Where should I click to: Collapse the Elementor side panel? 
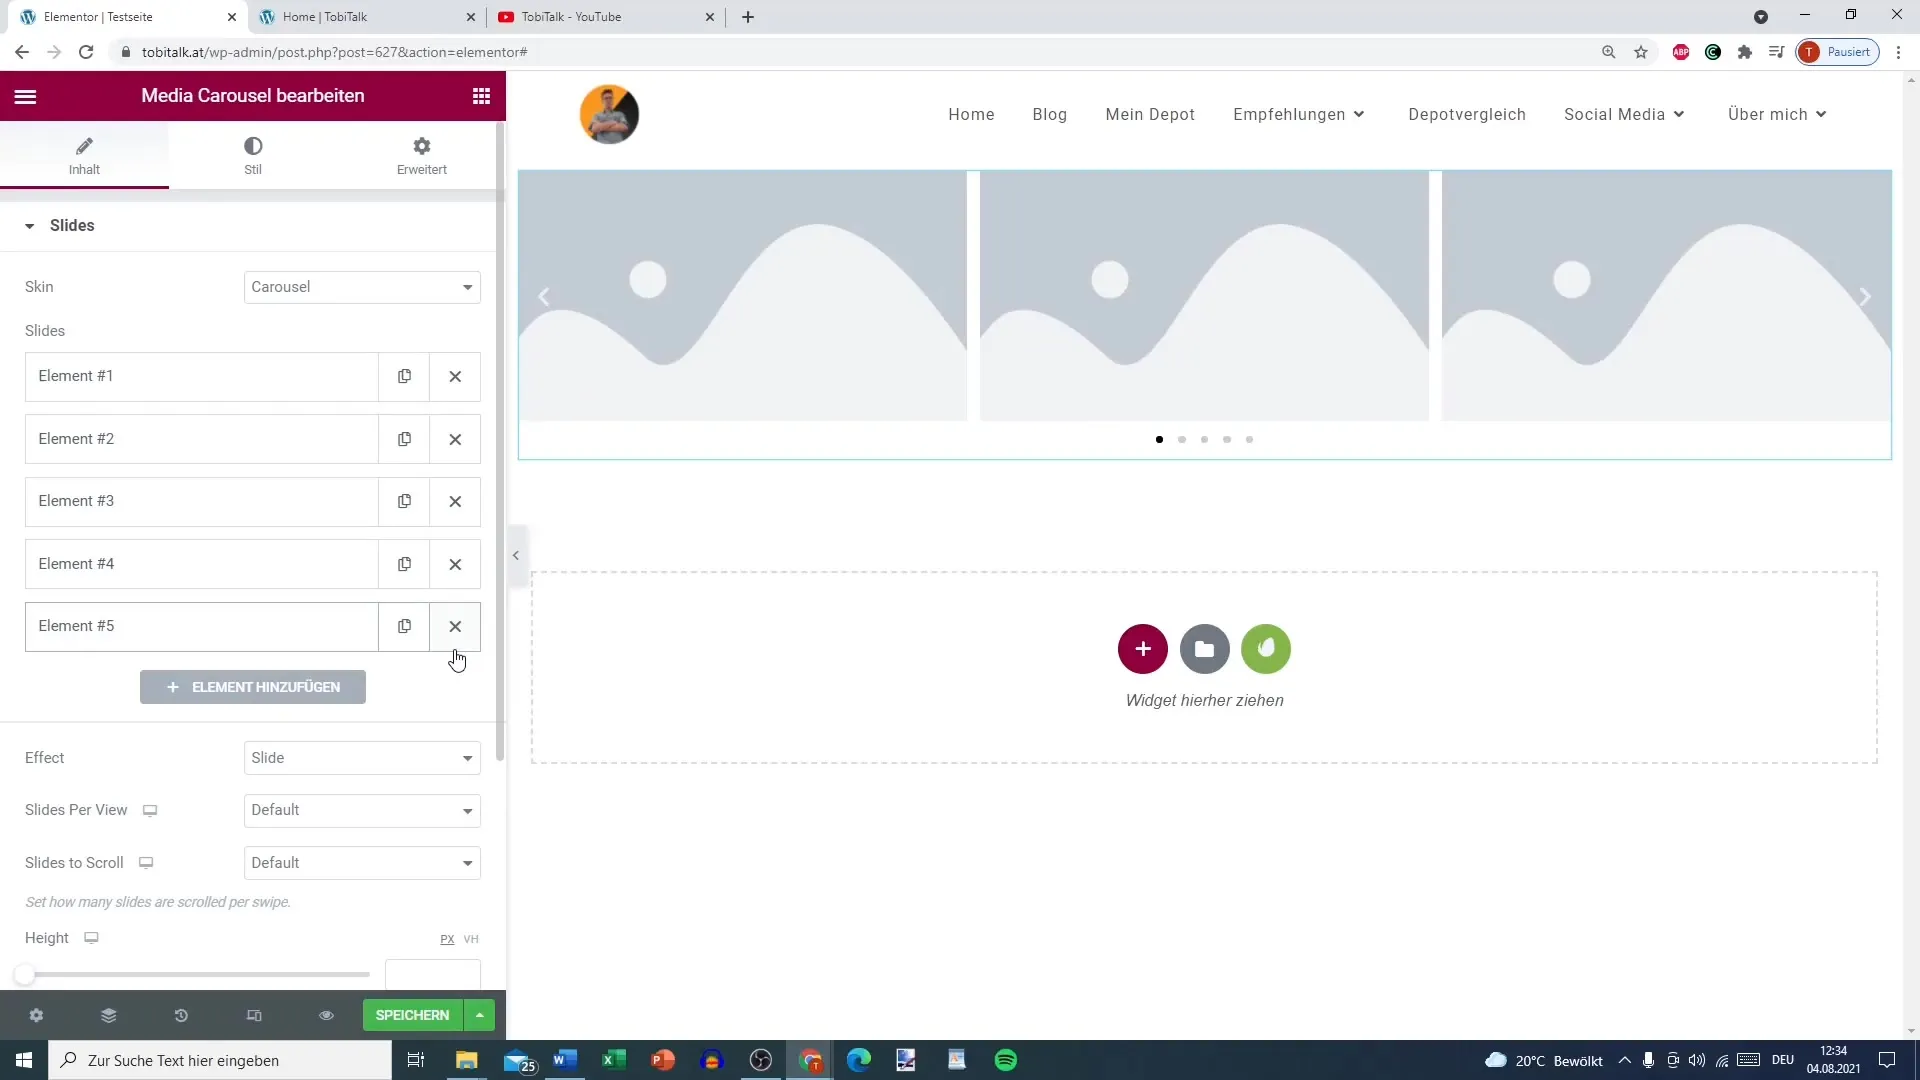(x=516, y=555)
